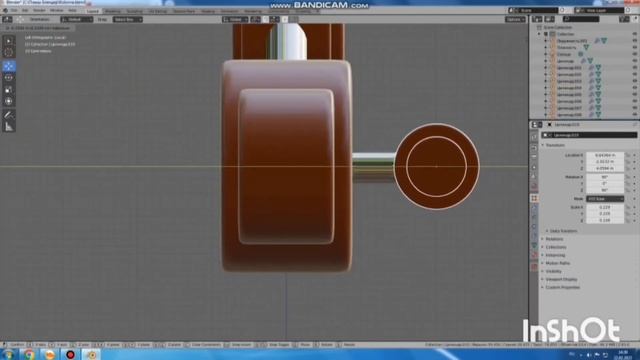This screenshot has height=360, width=640.
Task: Open the Object Constraints properties tab
Action: (534, 237)
